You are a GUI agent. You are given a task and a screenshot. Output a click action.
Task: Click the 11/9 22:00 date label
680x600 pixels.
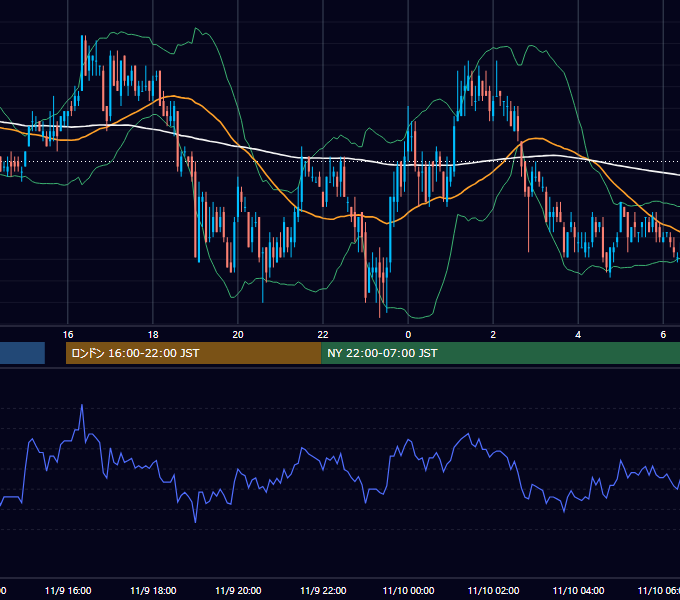pos(323,590)
